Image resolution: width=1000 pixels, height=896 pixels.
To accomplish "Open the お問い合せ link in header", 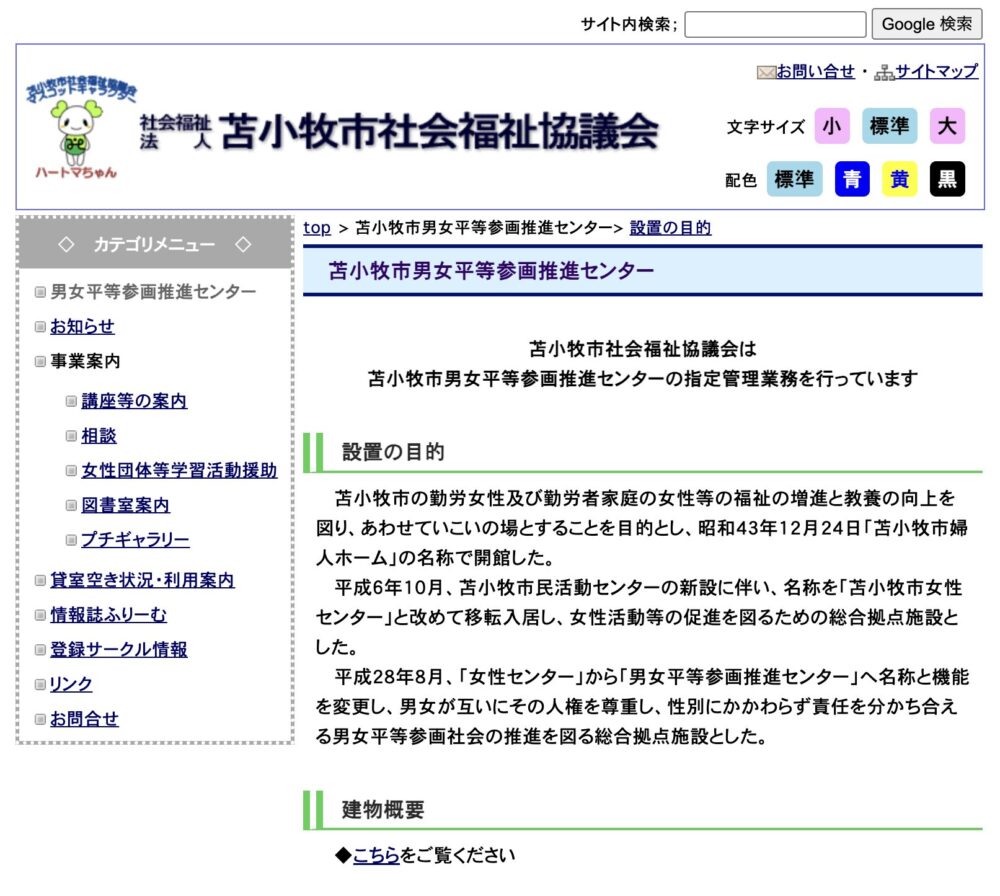I will click(815, 71).
